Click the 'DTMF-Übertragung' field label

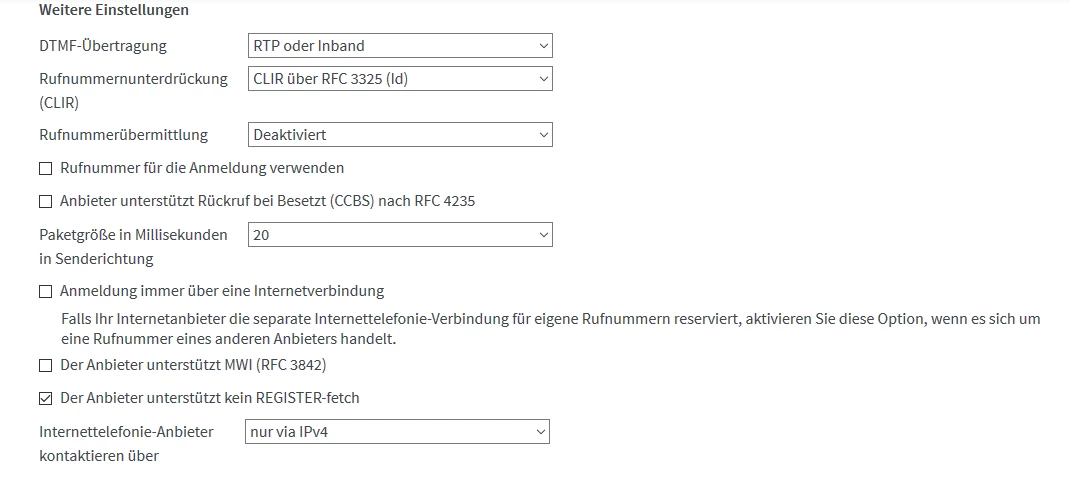[103, 46]
